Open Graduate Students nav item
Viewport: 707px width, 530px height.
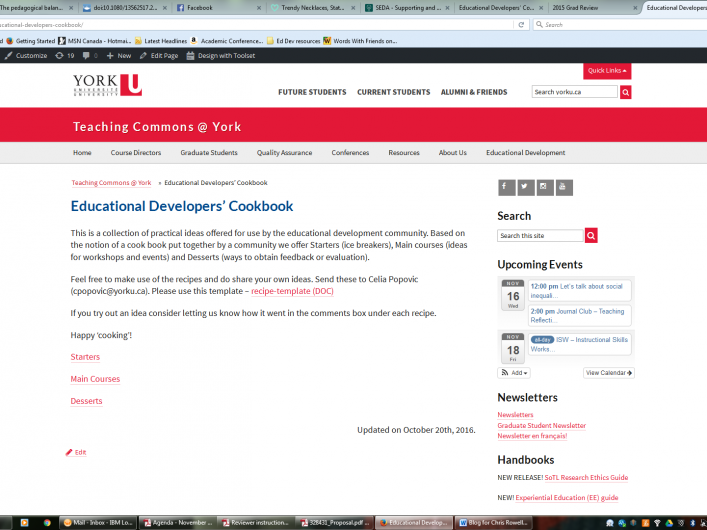[x=209, y=153]
